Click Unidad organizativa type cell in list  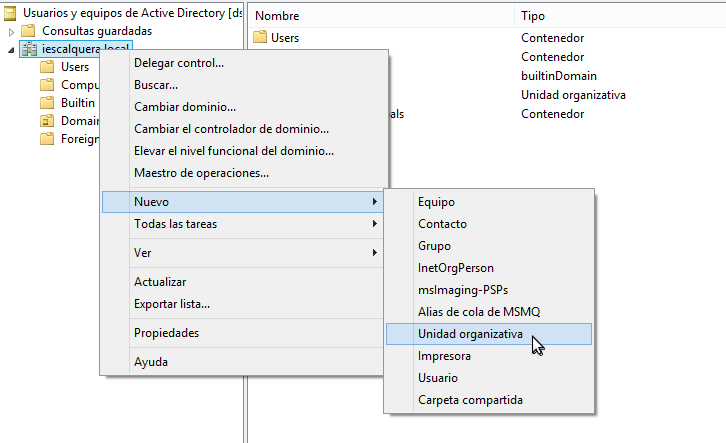click(x=573, y=95)
